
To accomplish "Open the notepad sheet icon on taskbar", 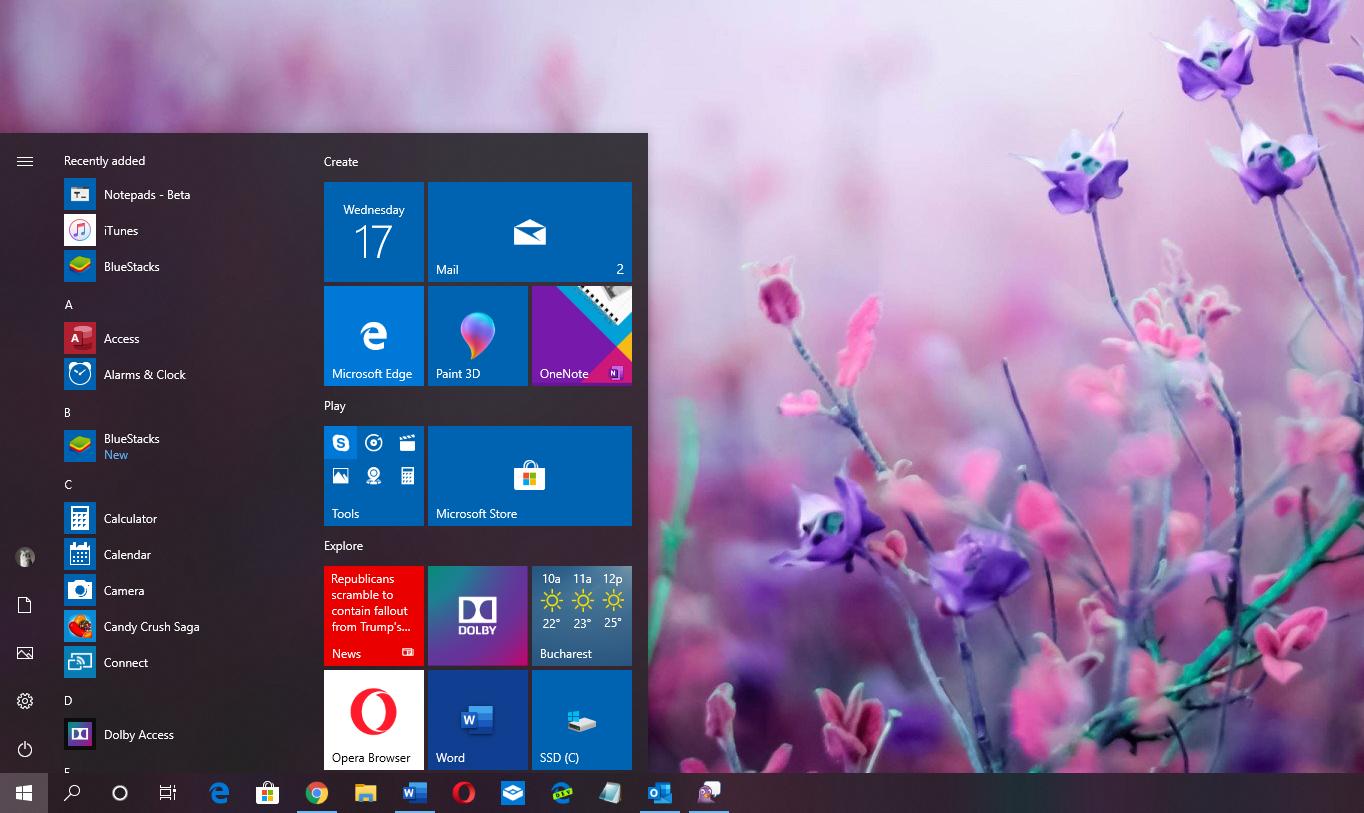I will coord(610,793).
